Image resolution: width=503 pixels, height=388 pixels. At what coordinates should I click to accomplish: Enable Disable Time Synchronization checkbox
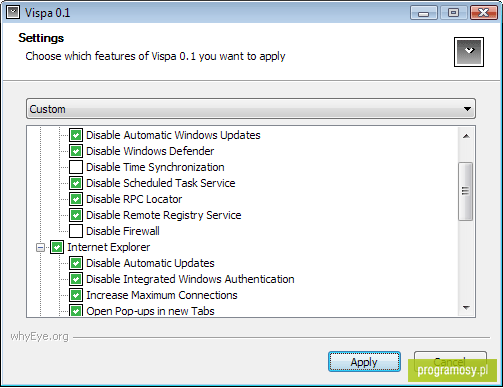click(x=76, y=167)
